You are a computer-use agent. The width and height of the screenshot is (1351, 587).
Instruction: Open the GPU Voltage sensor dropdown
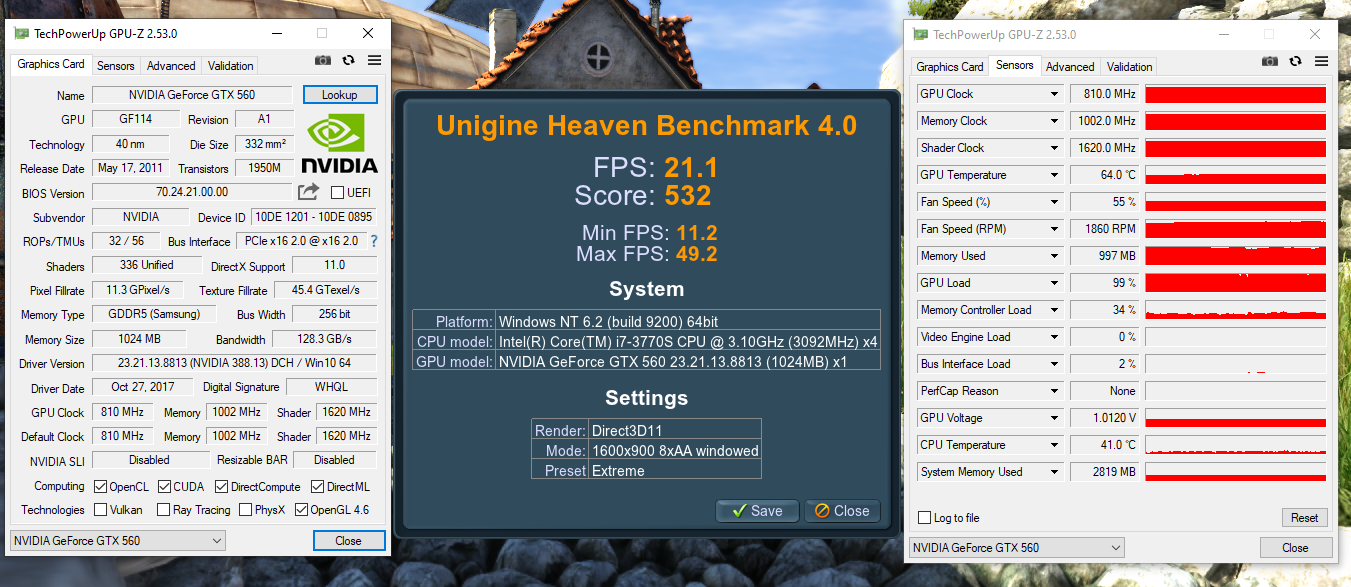pyautogui.click(x=1054, y=418)
